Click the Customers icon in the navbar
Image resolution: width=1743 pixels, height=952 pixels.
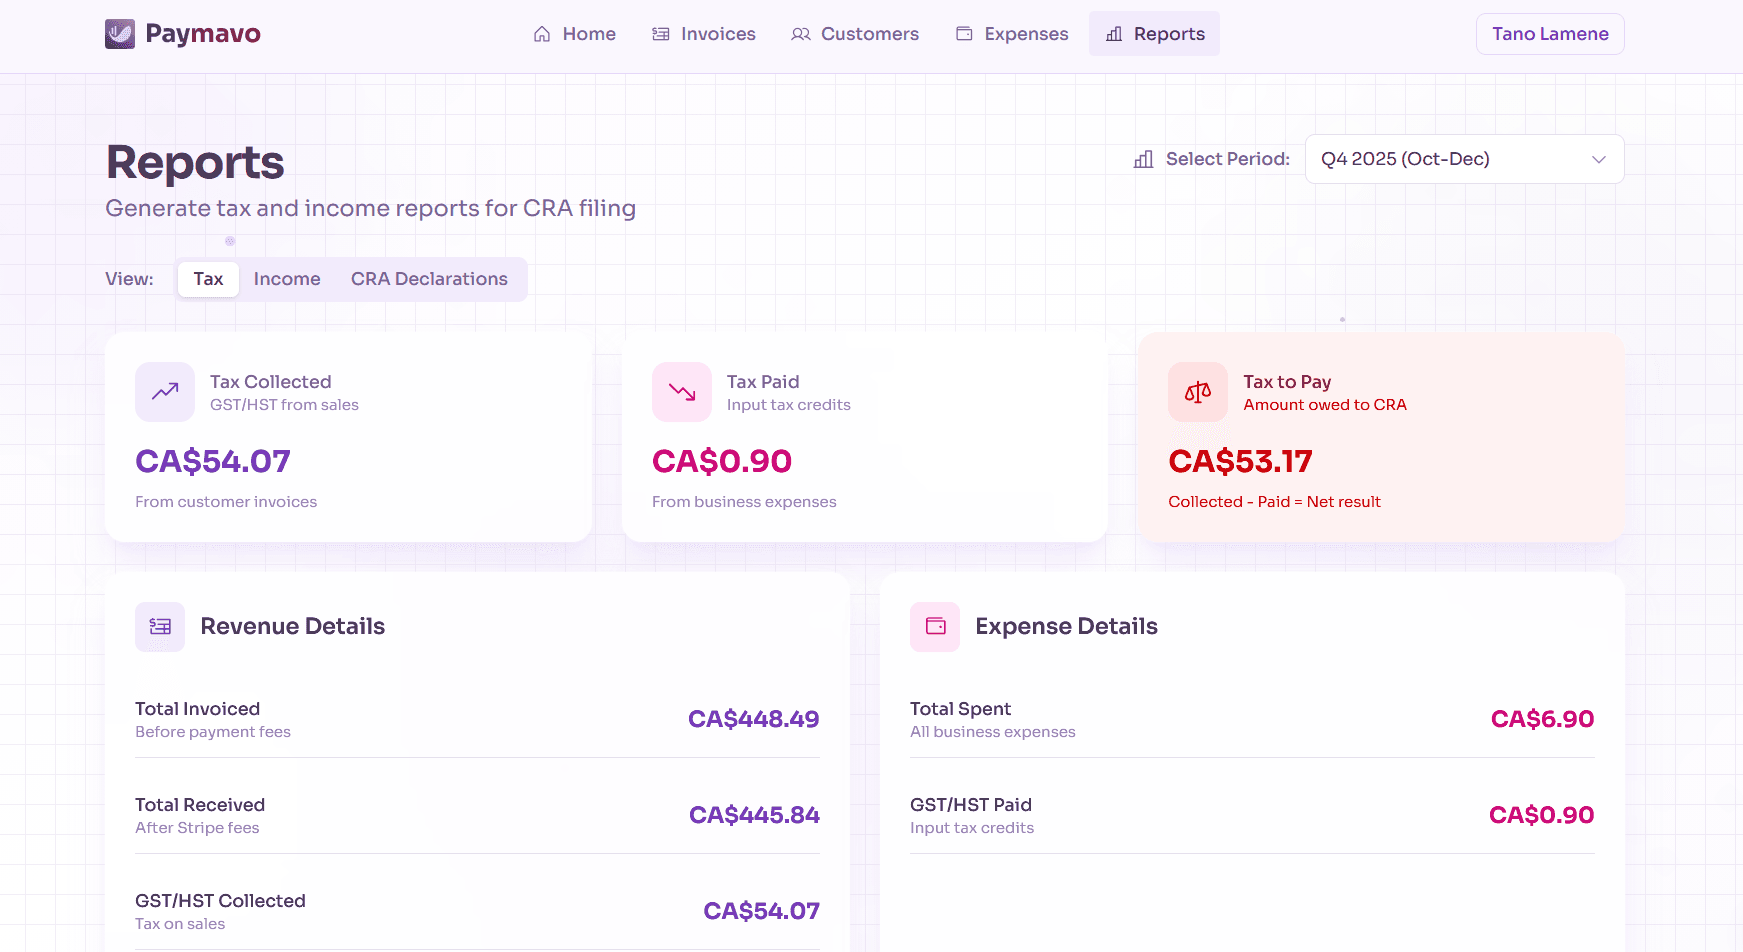click(800, 33)
